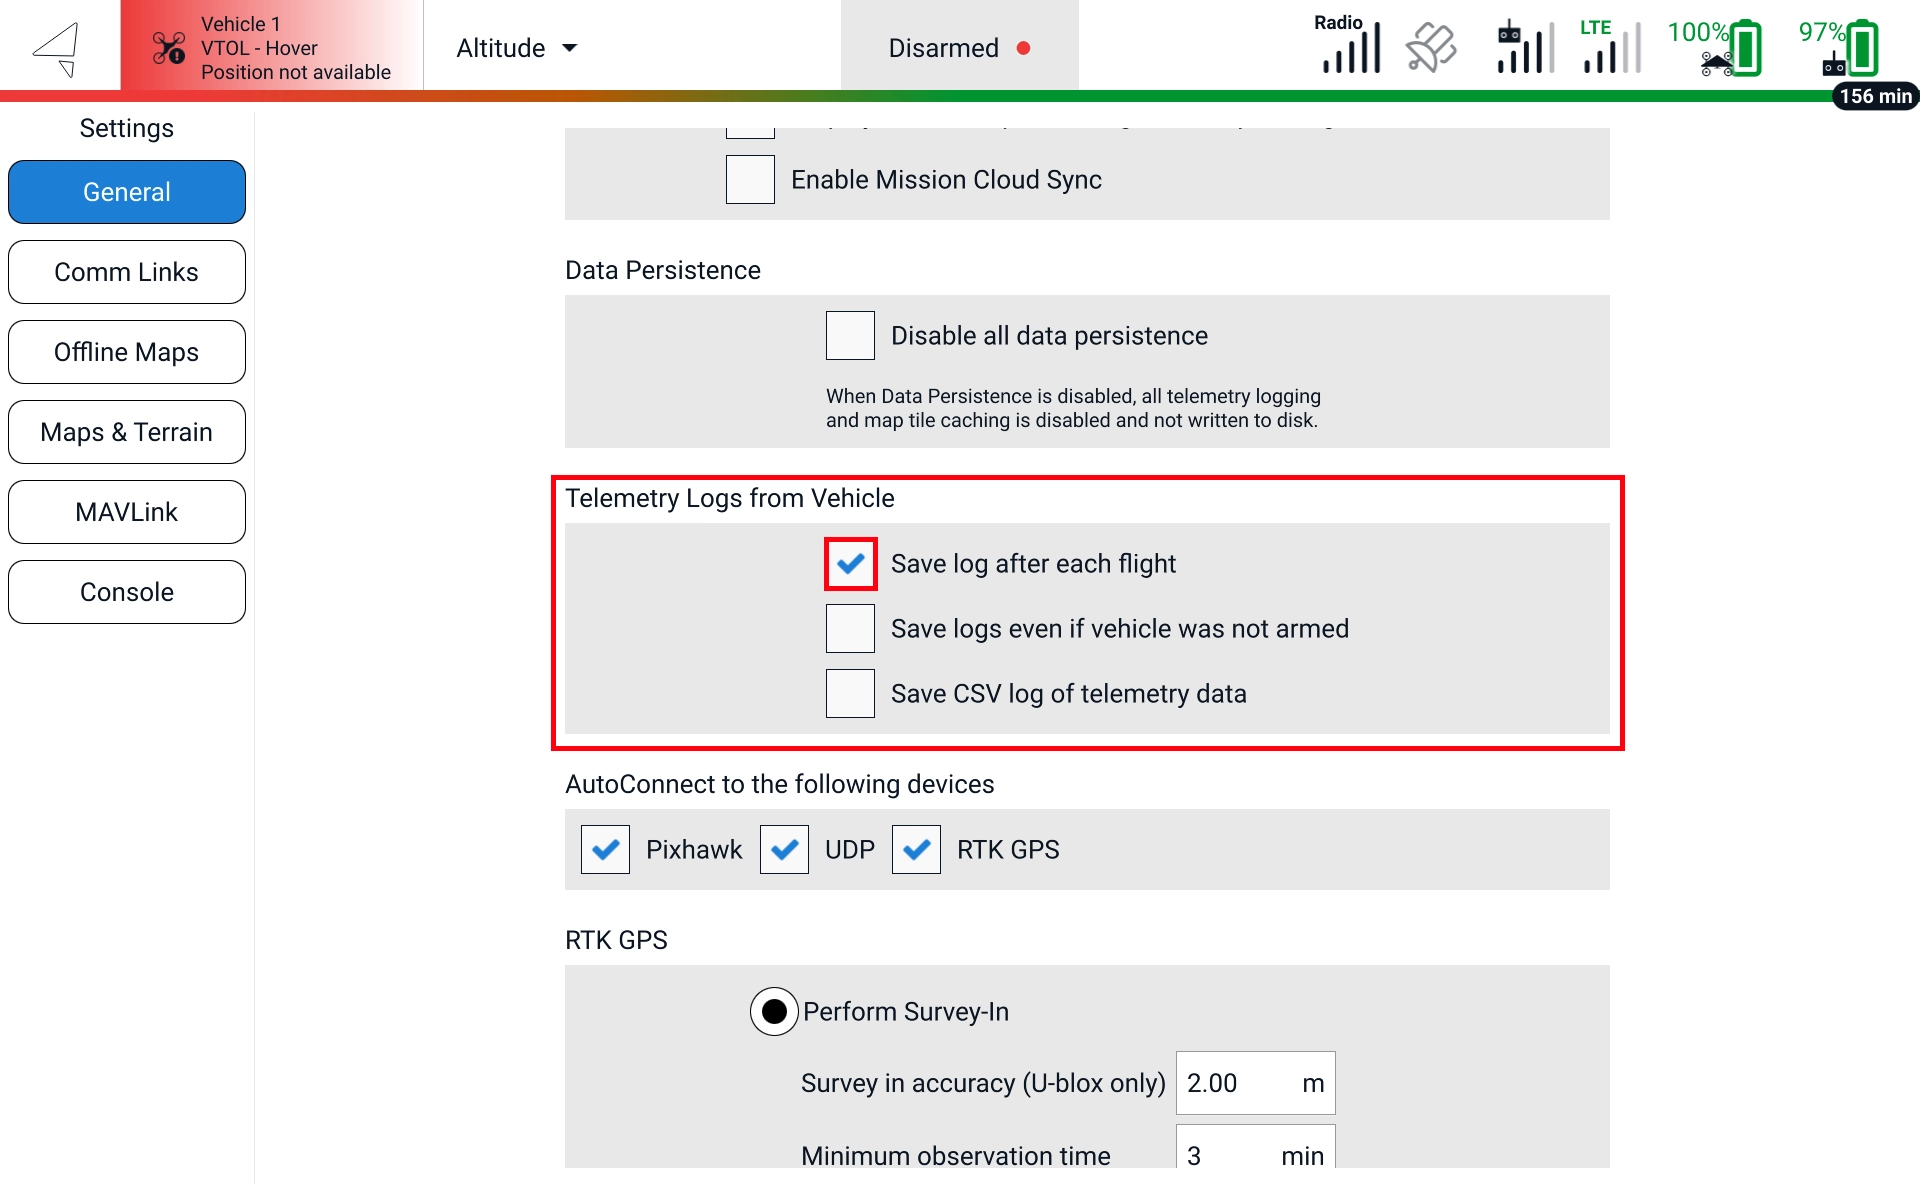Viewport: 1920px width, 1200px height.
Task: Enable Mission Cloud Sync checkbox
Action: [x=750, y=180]
